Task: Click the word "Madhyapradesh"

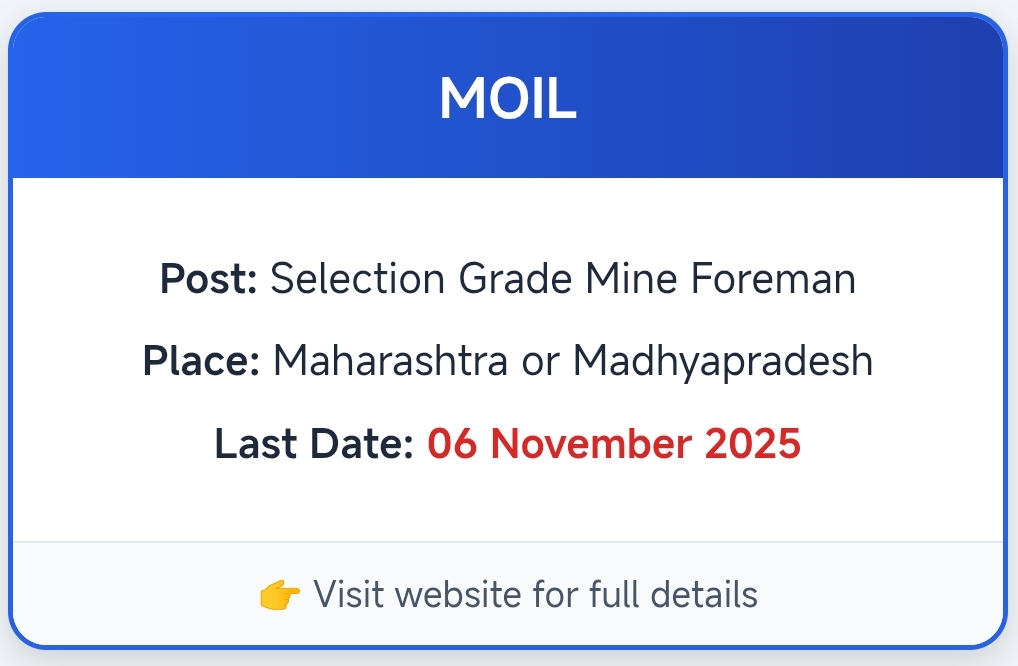Action: coord(723,360)
